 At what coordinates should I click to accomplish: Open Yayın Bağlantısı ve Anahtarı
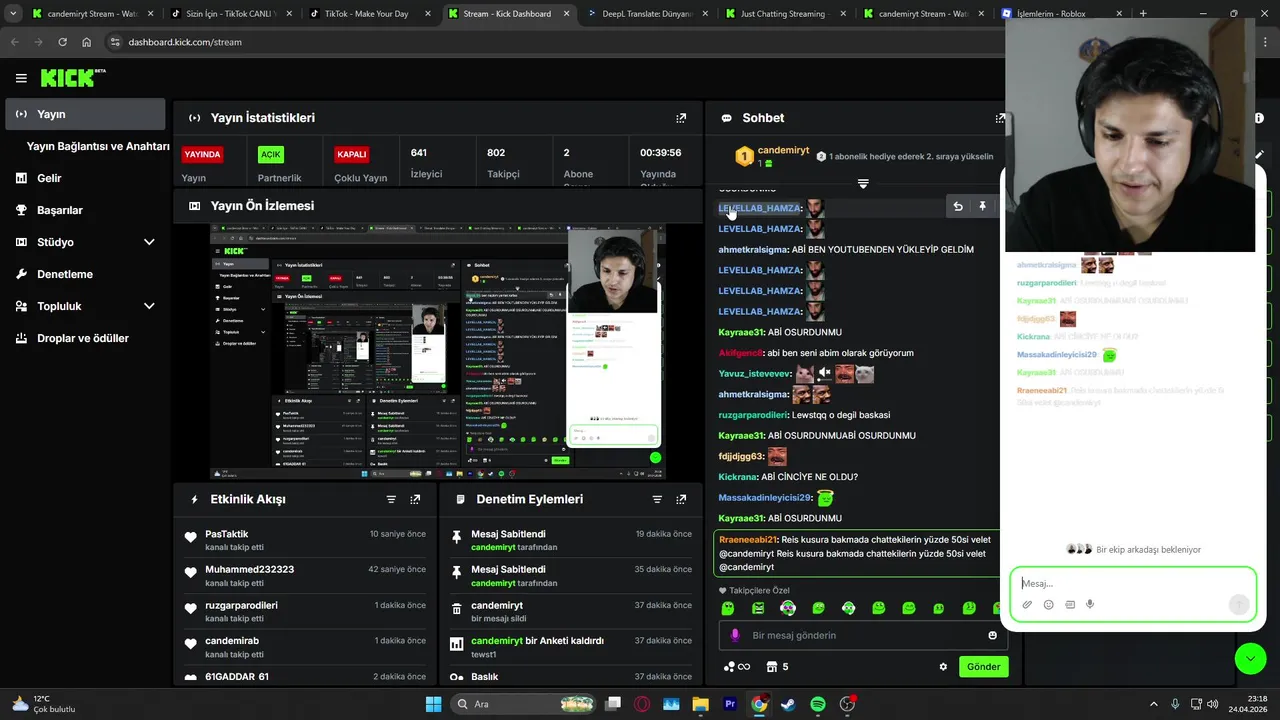coord(98,146)
